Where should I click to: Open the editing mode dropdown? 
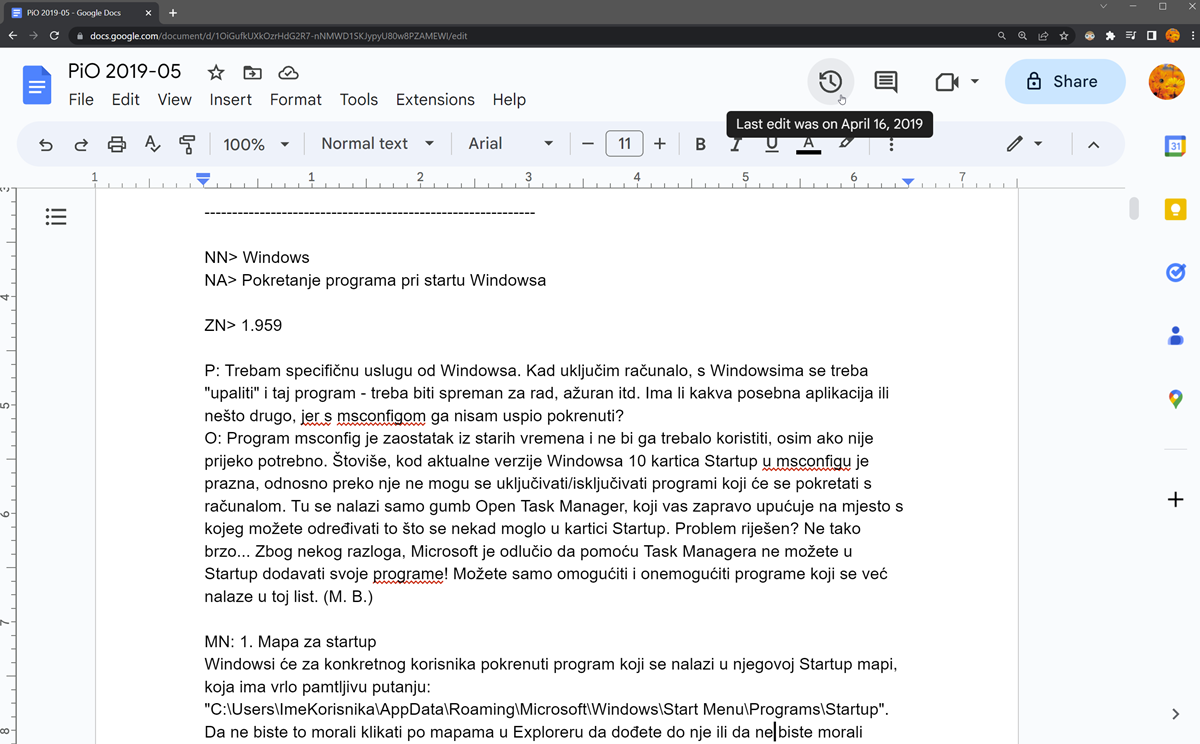pos(1024,144)
